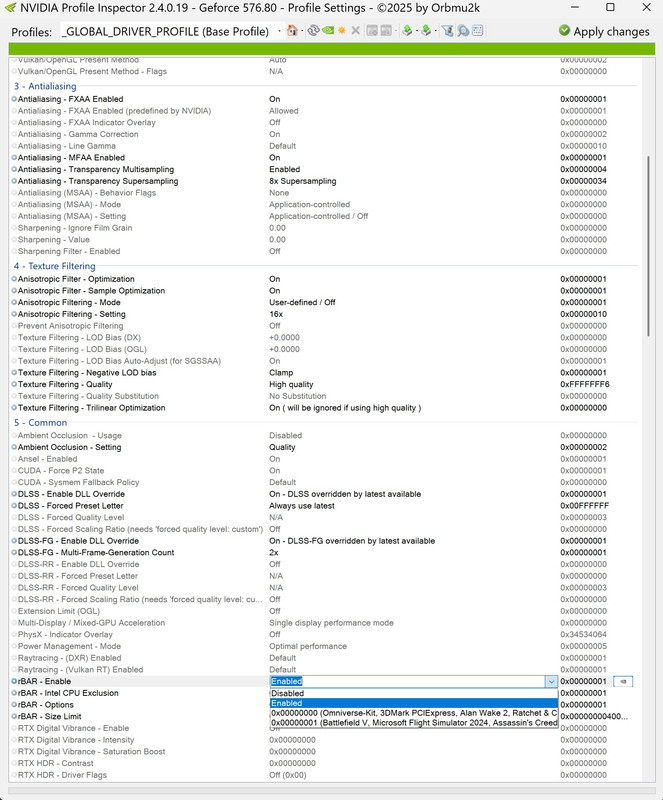This screenshot has width=663, height=800.
Task: Choose 0x00000000 (Omniverse-Kit...) dropdown option
Action: [414, 713]
